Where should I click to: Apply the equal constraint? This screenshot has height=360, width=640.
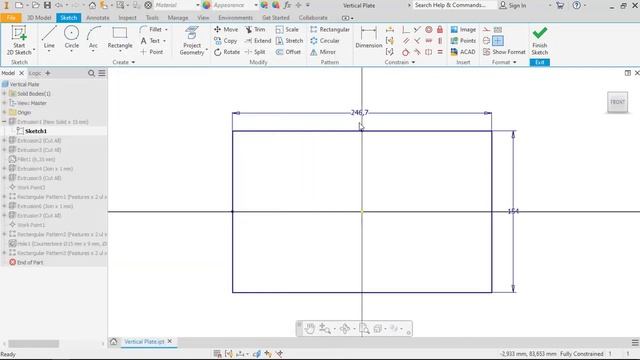pos(440,52)
